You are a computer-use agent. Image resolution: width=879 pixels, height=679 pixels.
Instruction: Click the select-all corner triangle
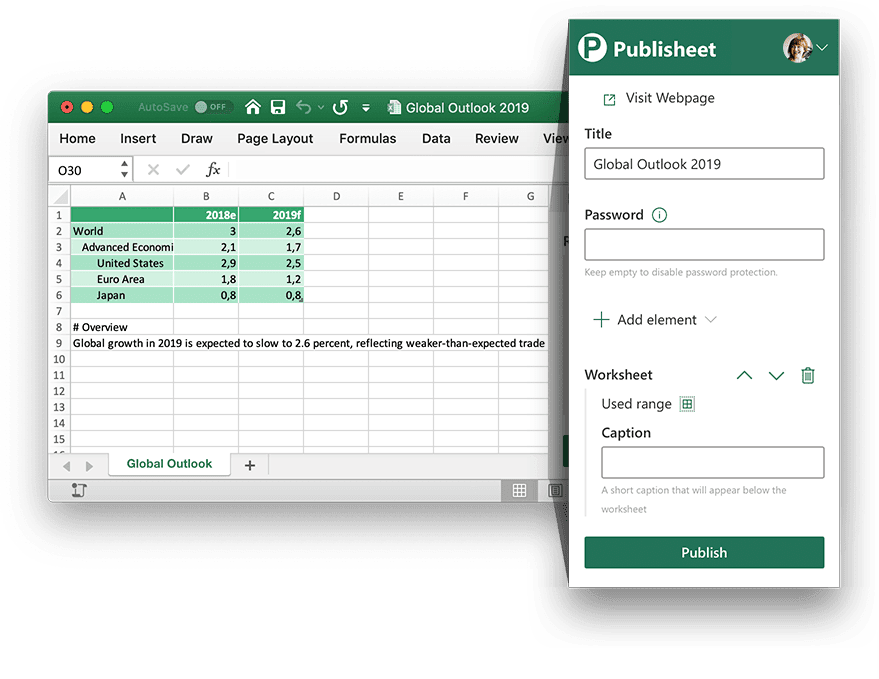point(59,196)
